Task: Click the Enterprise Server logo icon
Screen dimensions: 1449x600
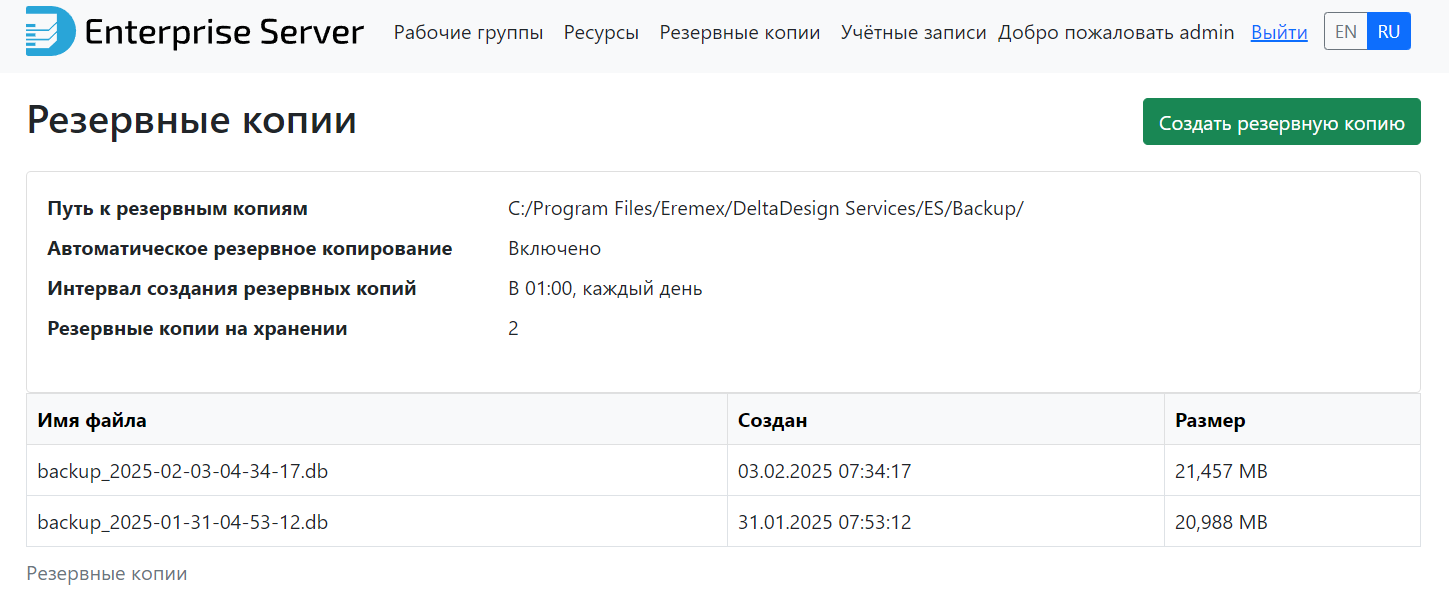Action: point(50,31)
